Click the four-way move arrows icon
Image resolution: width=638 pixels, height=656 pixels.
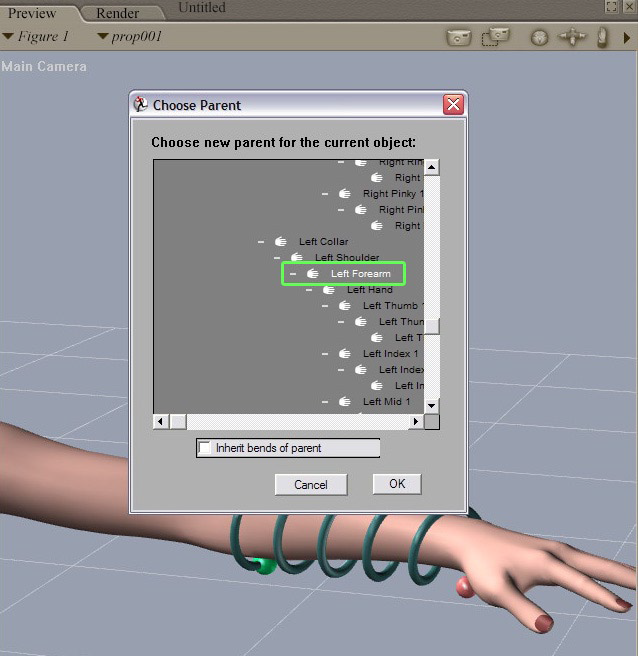click(x=572, y=37)
